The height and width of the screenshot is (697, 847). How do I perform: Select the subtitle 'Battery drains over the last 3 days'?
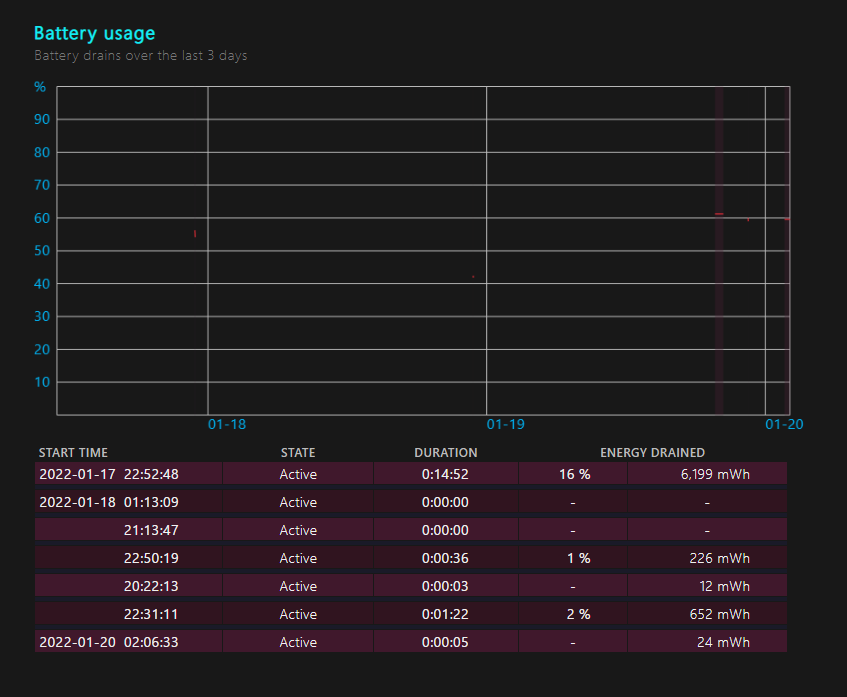140,56
